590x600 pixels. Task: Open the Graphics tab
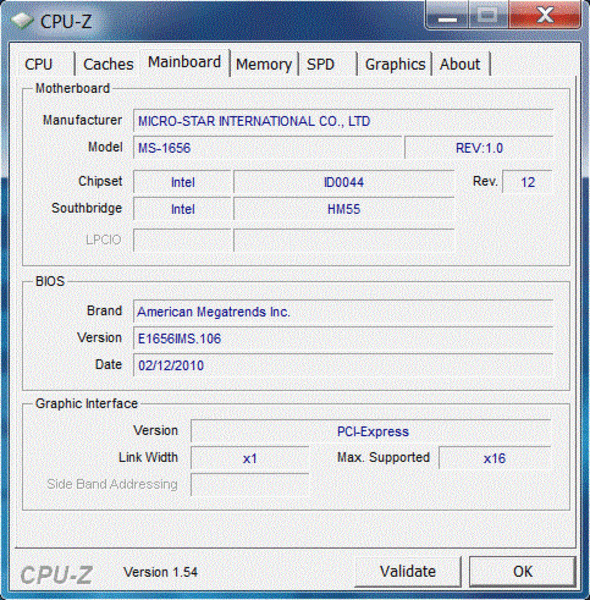pyautogui.click(x=395, y=64)
